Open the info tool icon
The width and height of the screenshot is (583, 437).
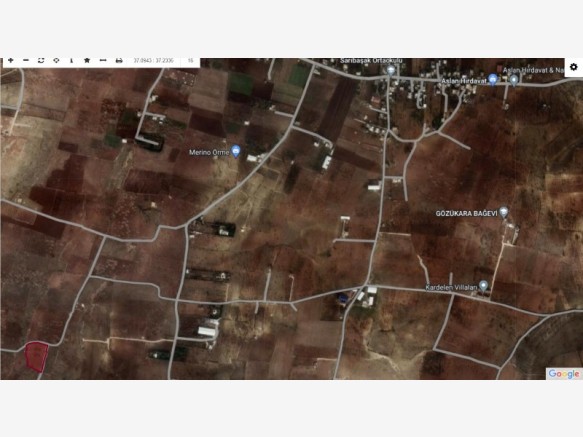coord(71,60)
